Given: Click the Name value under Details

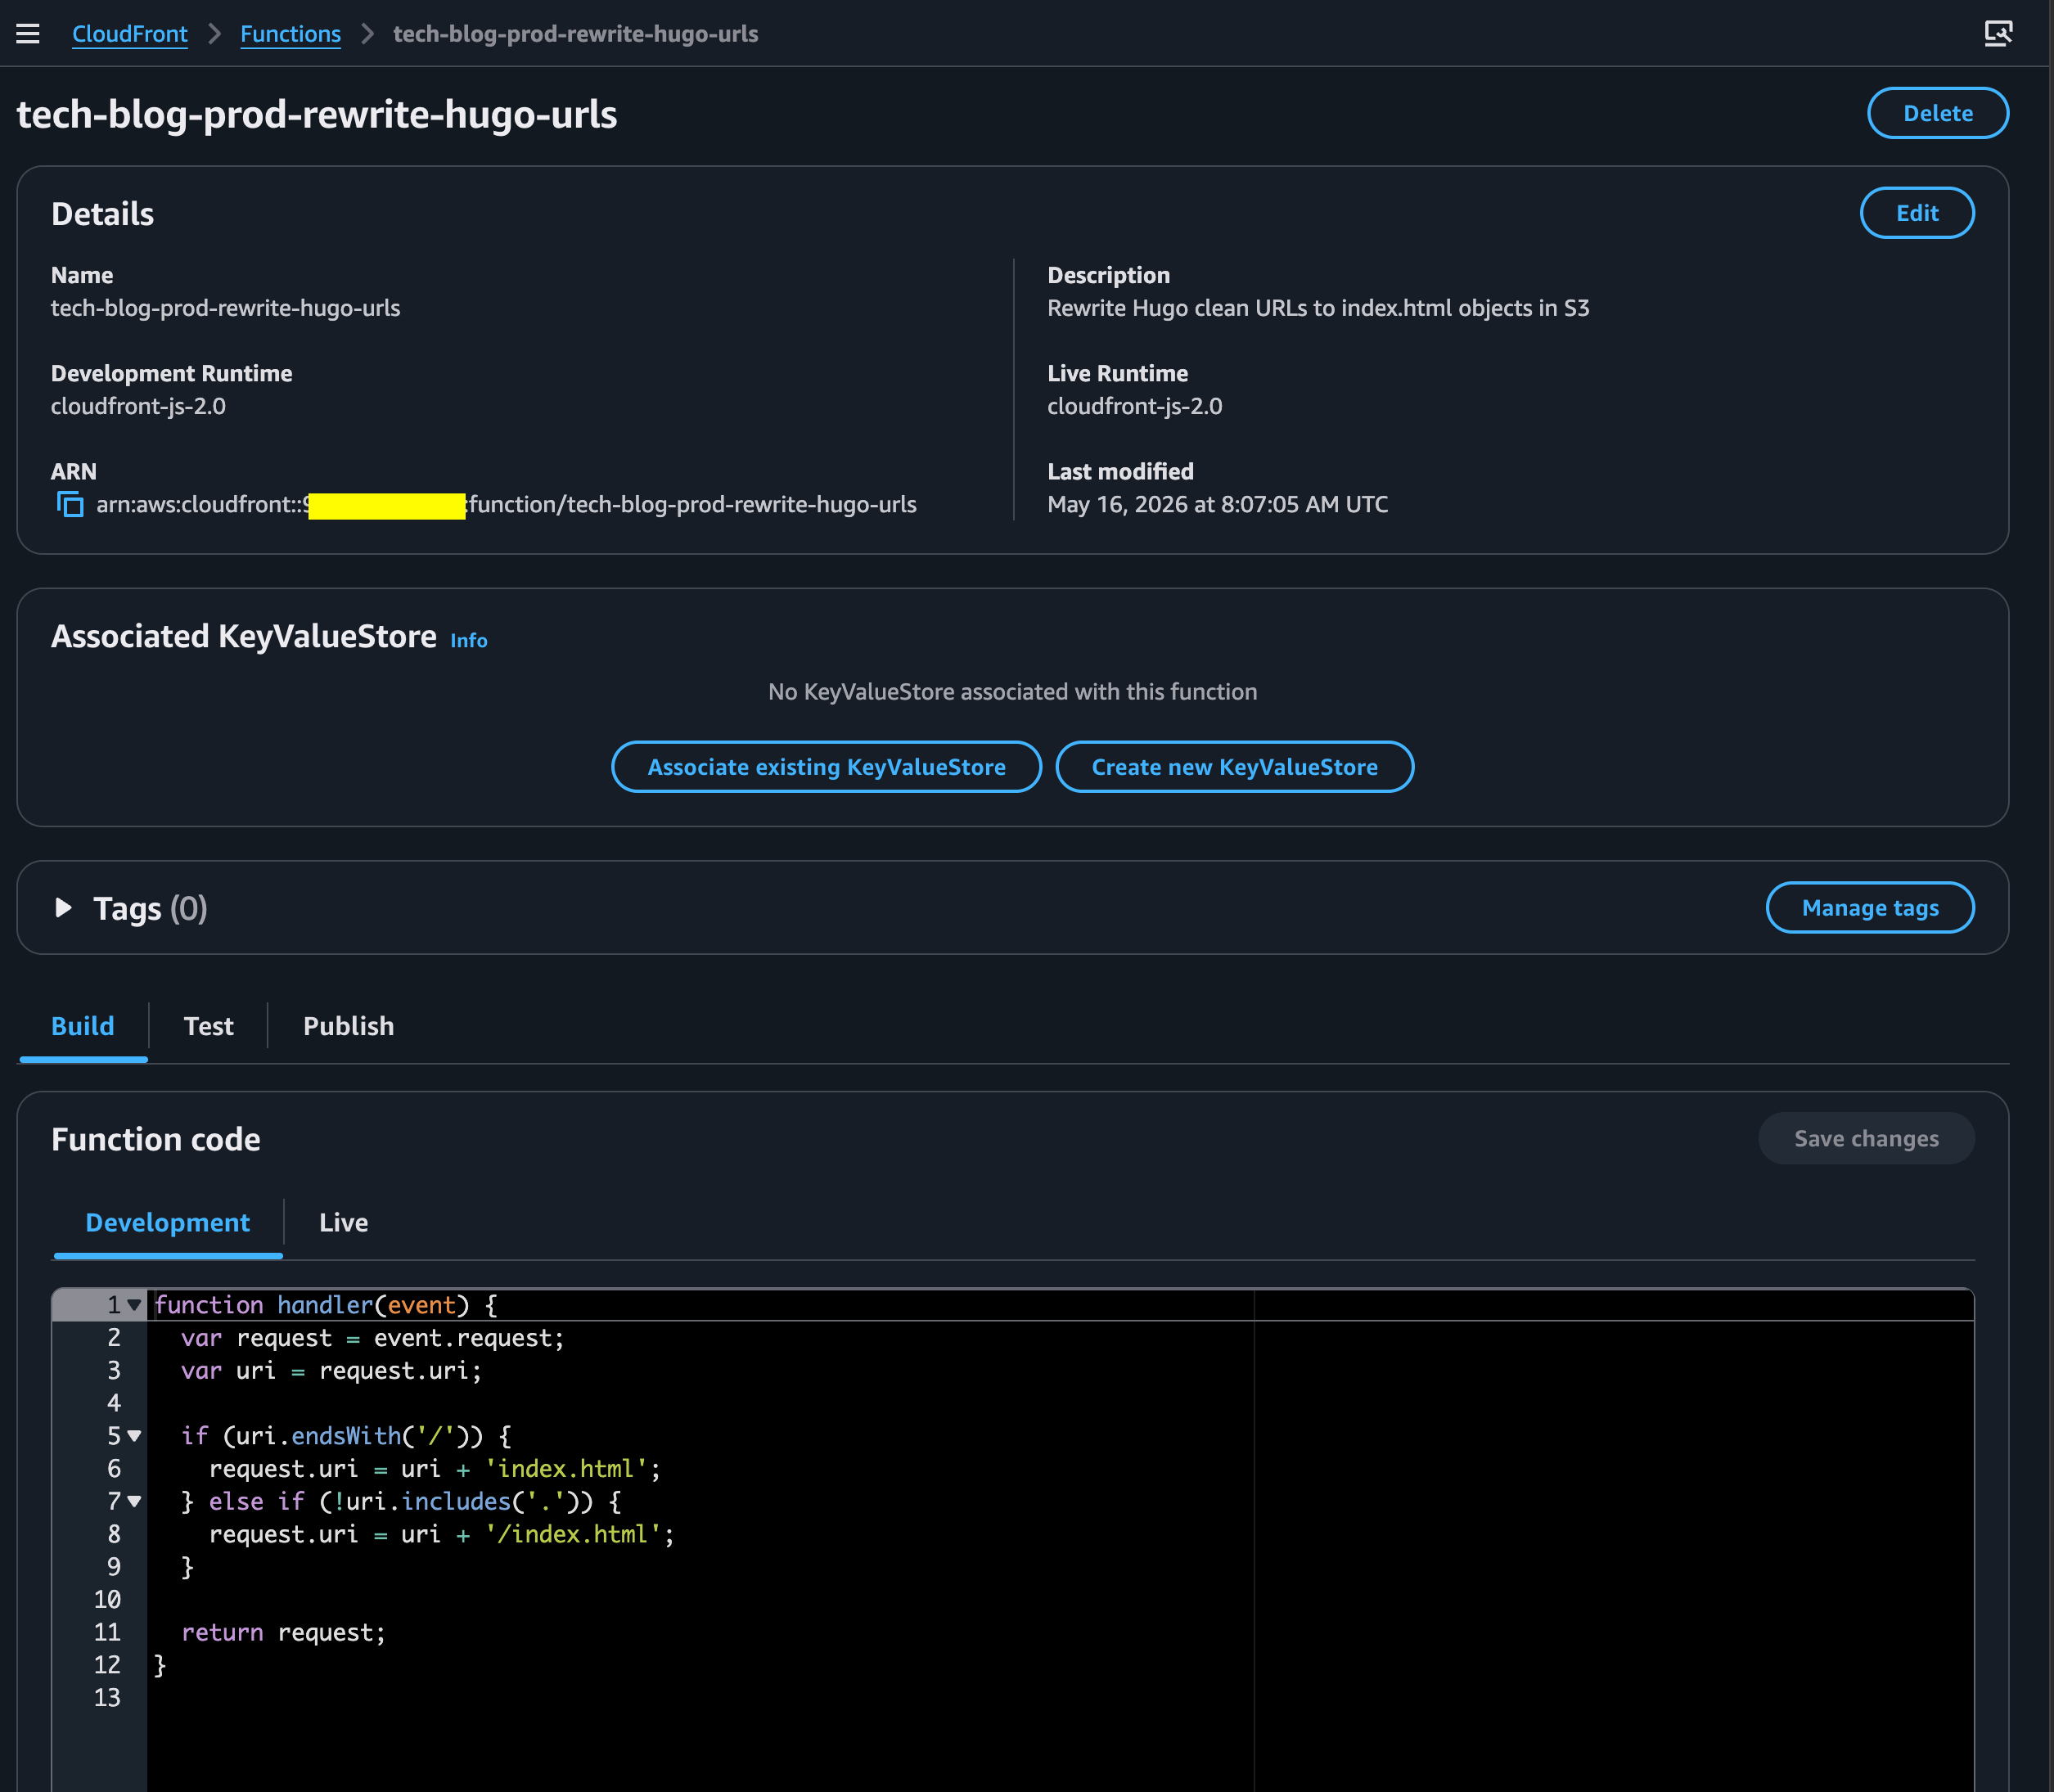Looking at the screenshot, I should (225, 309).
